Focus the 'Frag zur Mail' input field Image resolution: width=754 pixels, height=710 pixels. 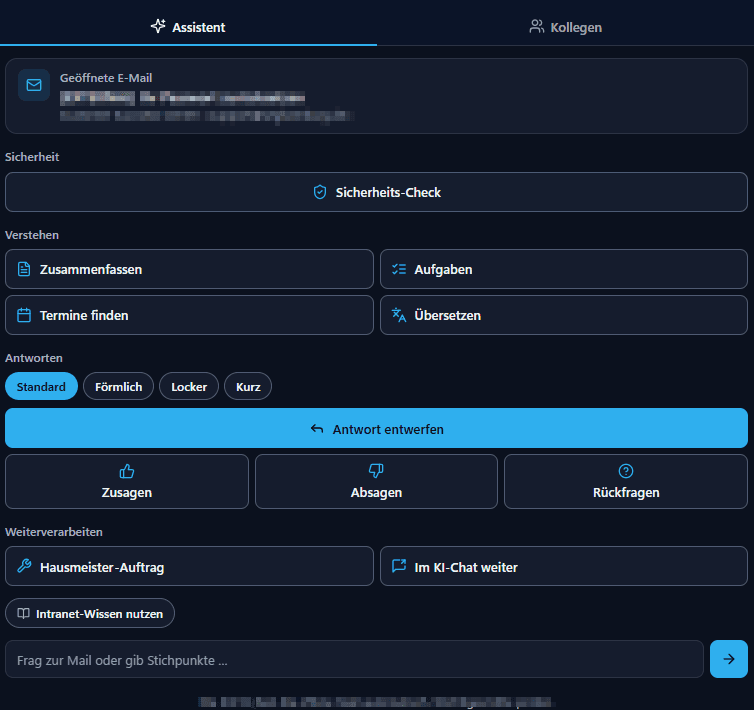click(354, 659)
